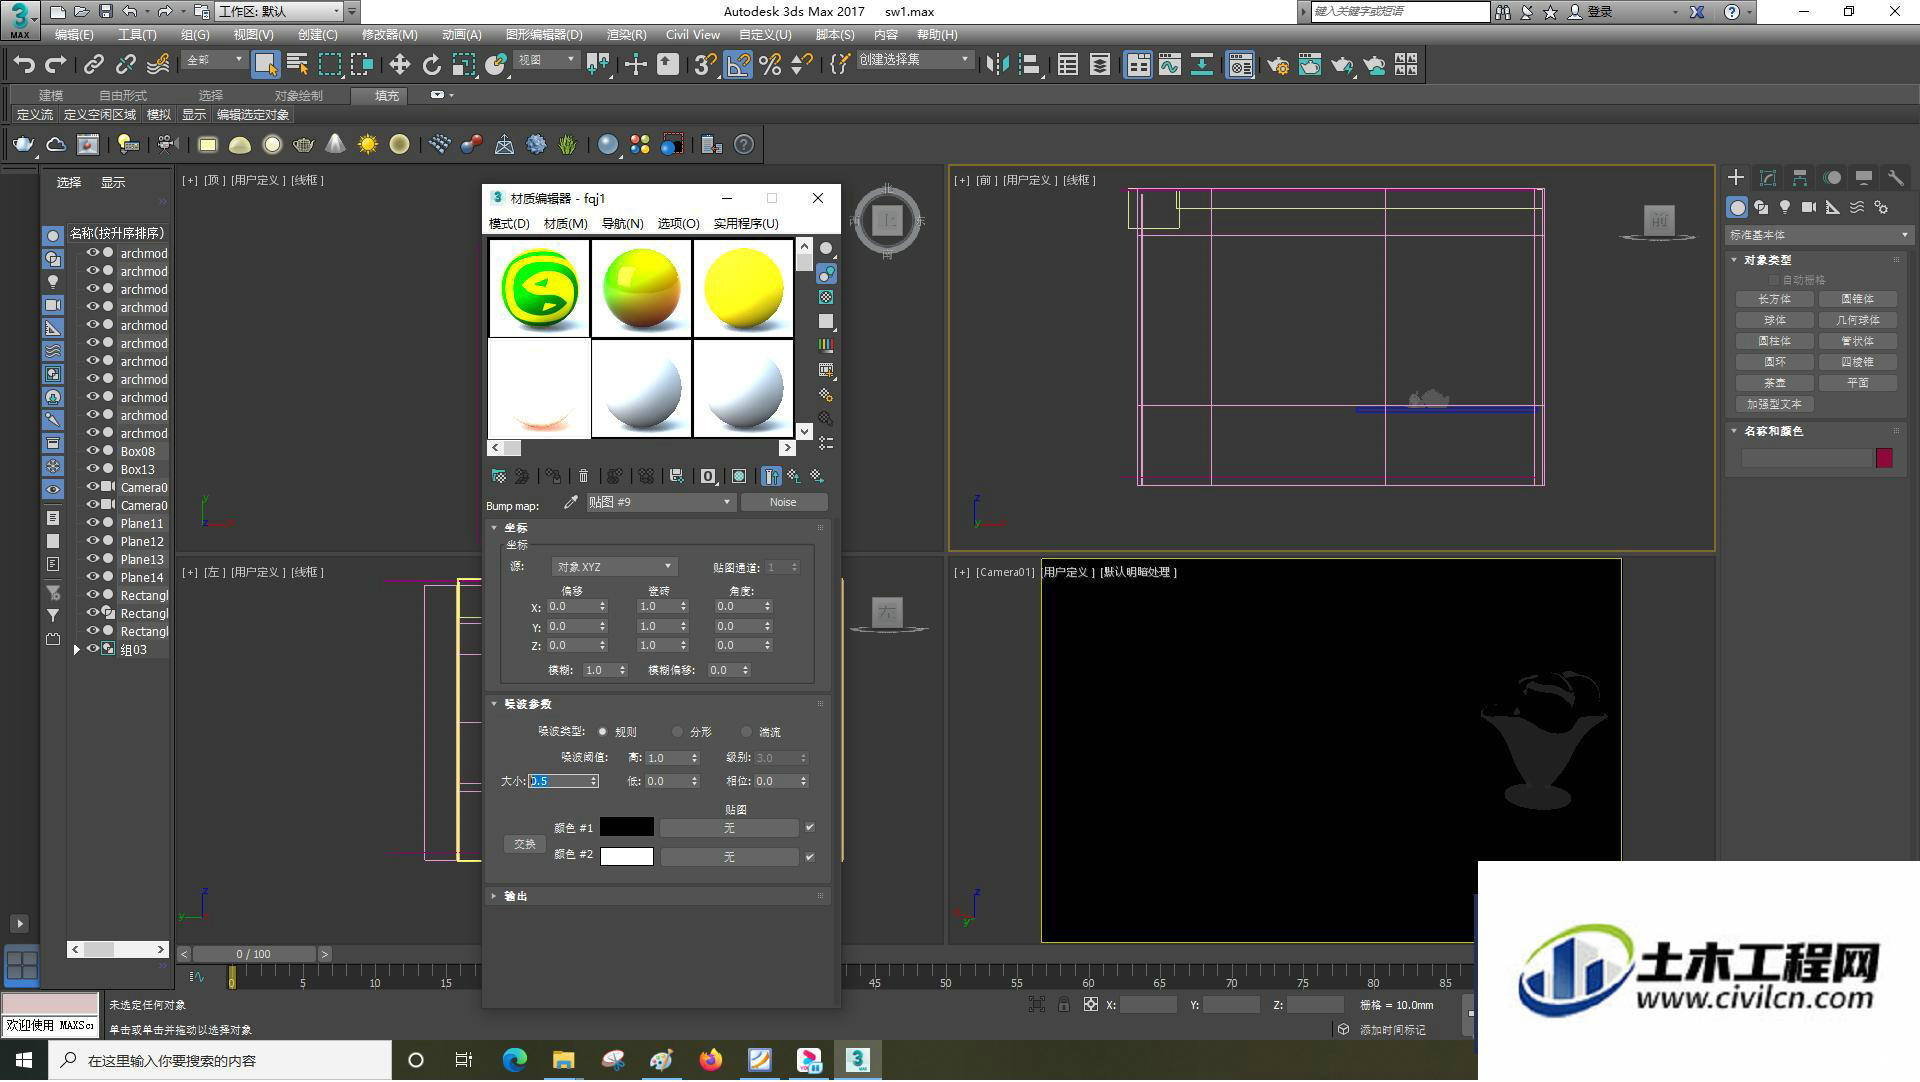Toggle the 3D Snaps icon

[x=705, y=65]
